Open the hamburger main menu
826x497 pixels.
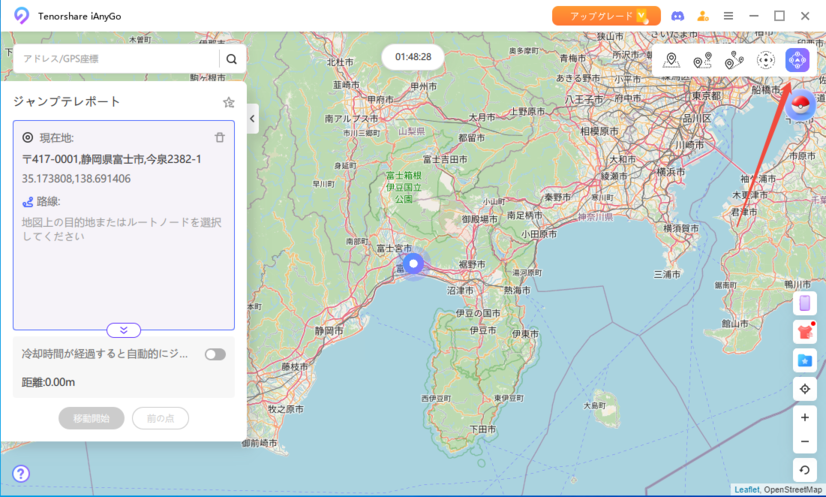[728, 16]
